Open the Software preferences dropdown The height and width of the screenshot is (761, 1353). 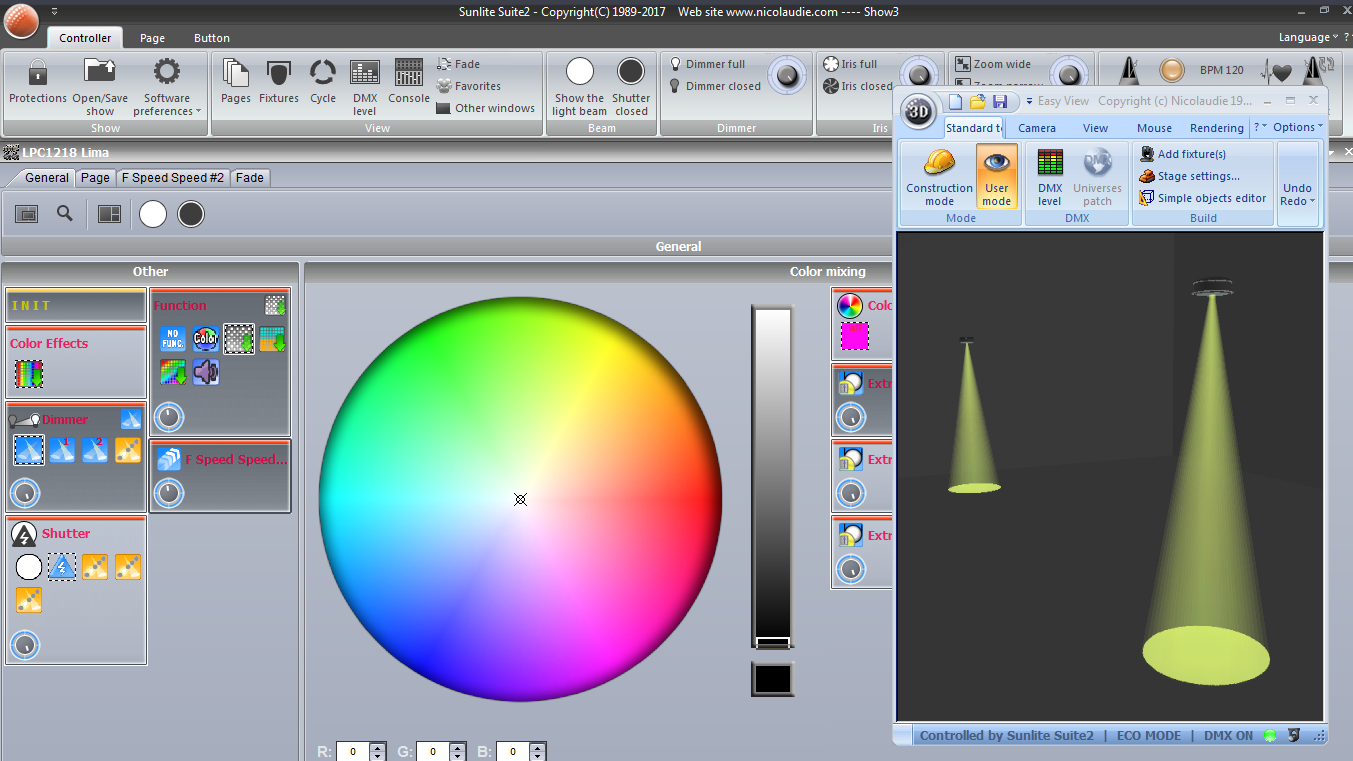click(167, 86)
